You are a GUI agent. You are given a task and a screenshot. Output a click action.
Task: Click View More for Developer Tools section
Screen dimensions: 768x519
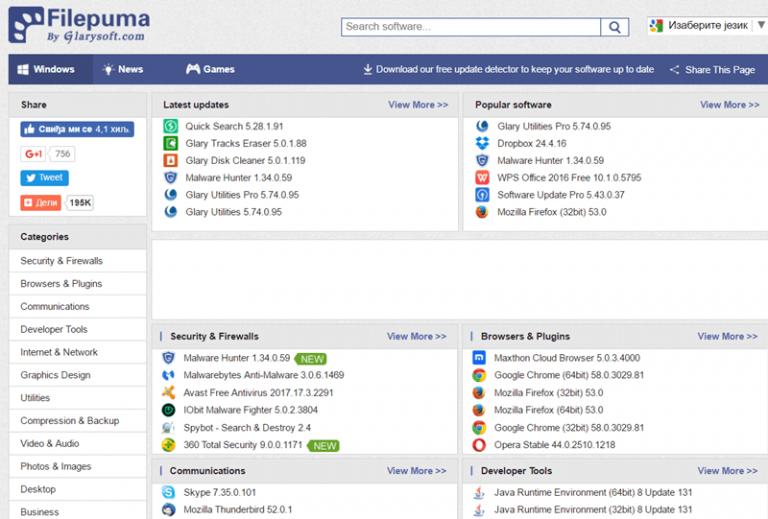(728, 471)
